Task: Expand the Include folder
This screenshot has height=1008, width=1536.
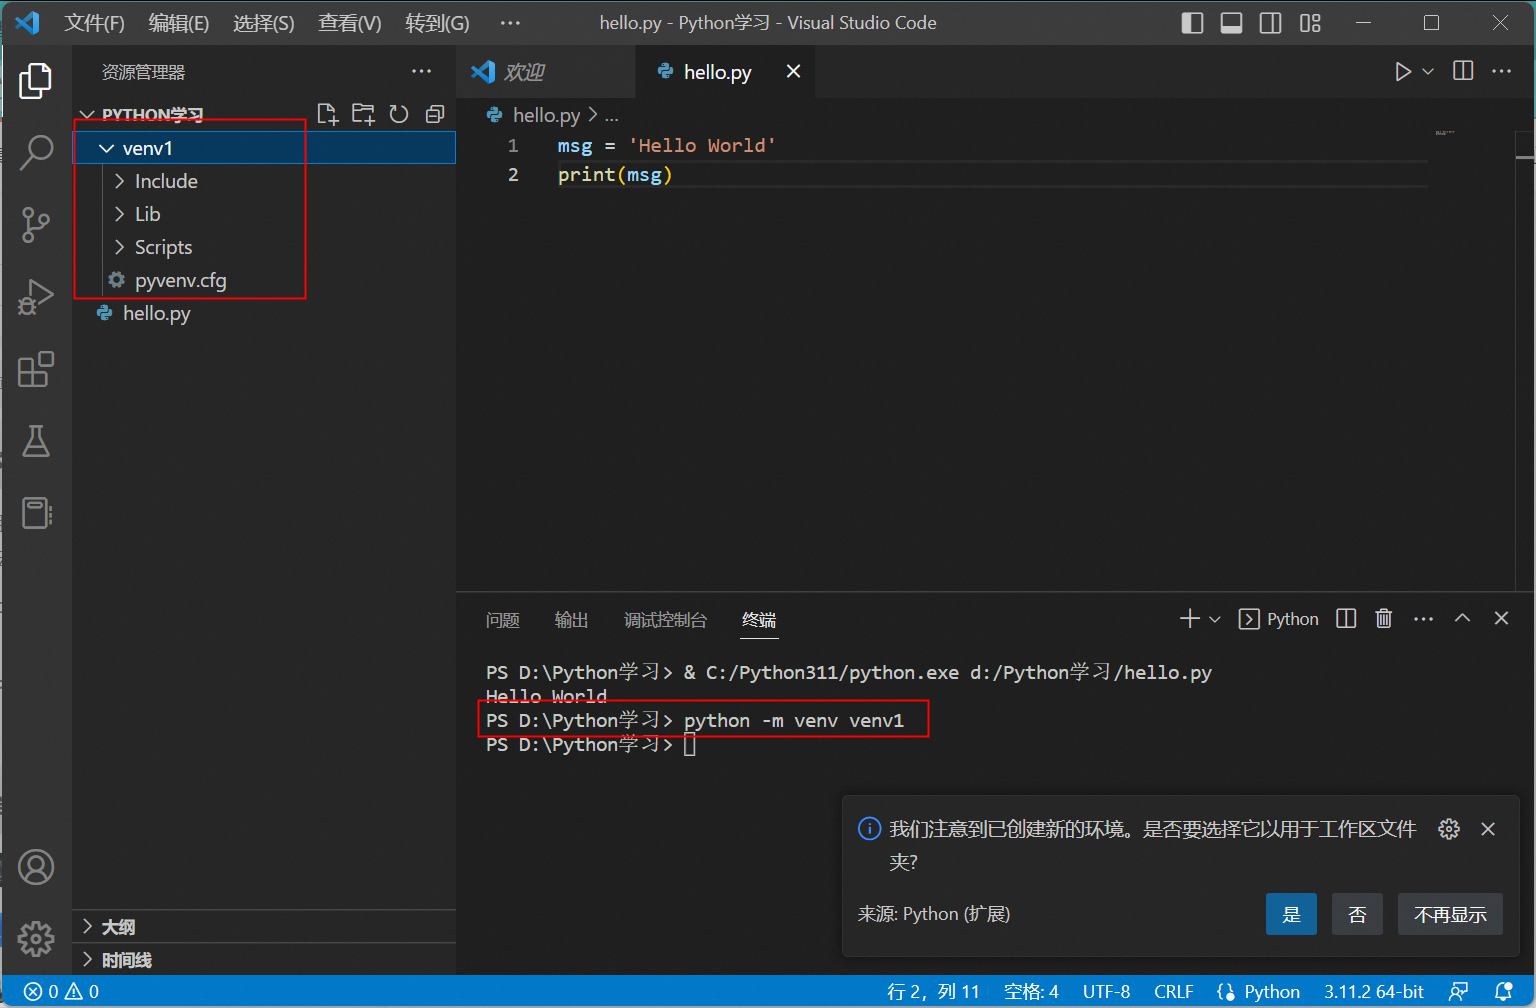Action: (x=120, y=181)
